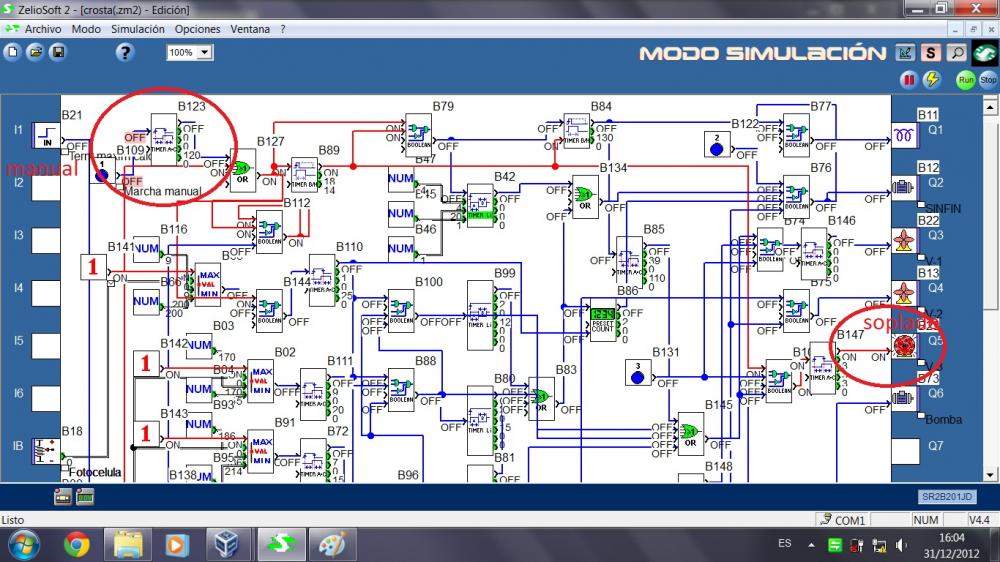Select the B116 NUM constant block
This screenshot has width=1000, height=562.
[146, 249]
